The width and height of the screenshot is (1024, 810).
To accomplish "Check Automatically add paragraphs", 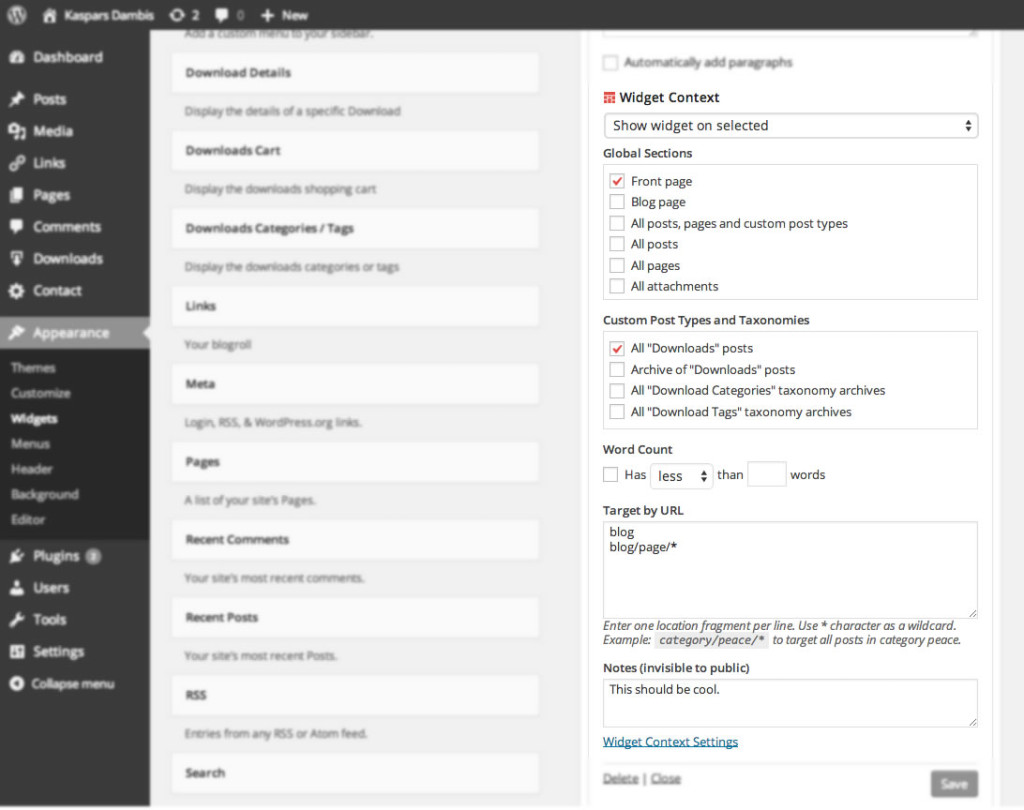I will tap(610, 62).
